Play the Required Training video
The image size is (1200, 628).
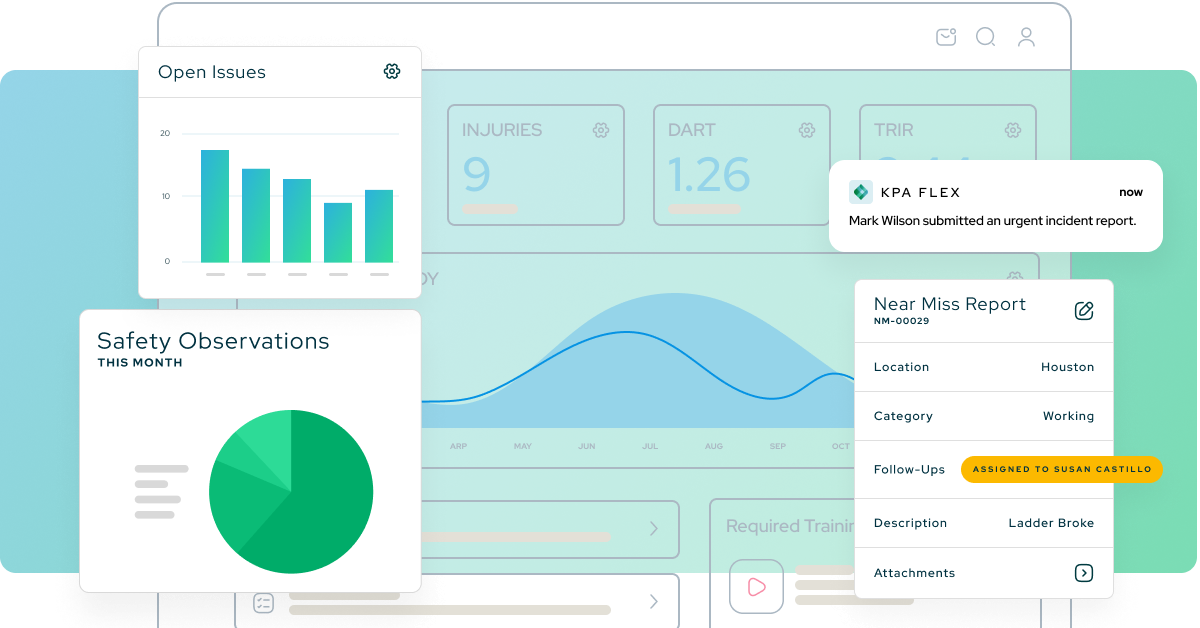(756, 587)
